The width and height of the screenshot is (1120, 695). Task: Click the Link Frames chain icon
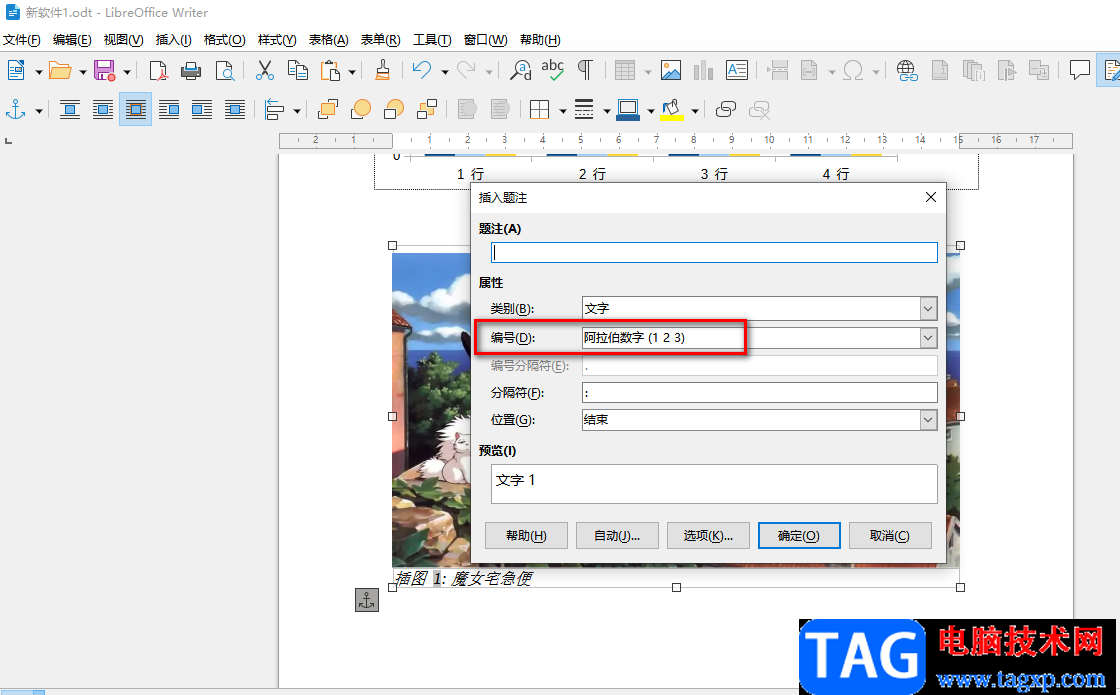(x=726, y=110)
